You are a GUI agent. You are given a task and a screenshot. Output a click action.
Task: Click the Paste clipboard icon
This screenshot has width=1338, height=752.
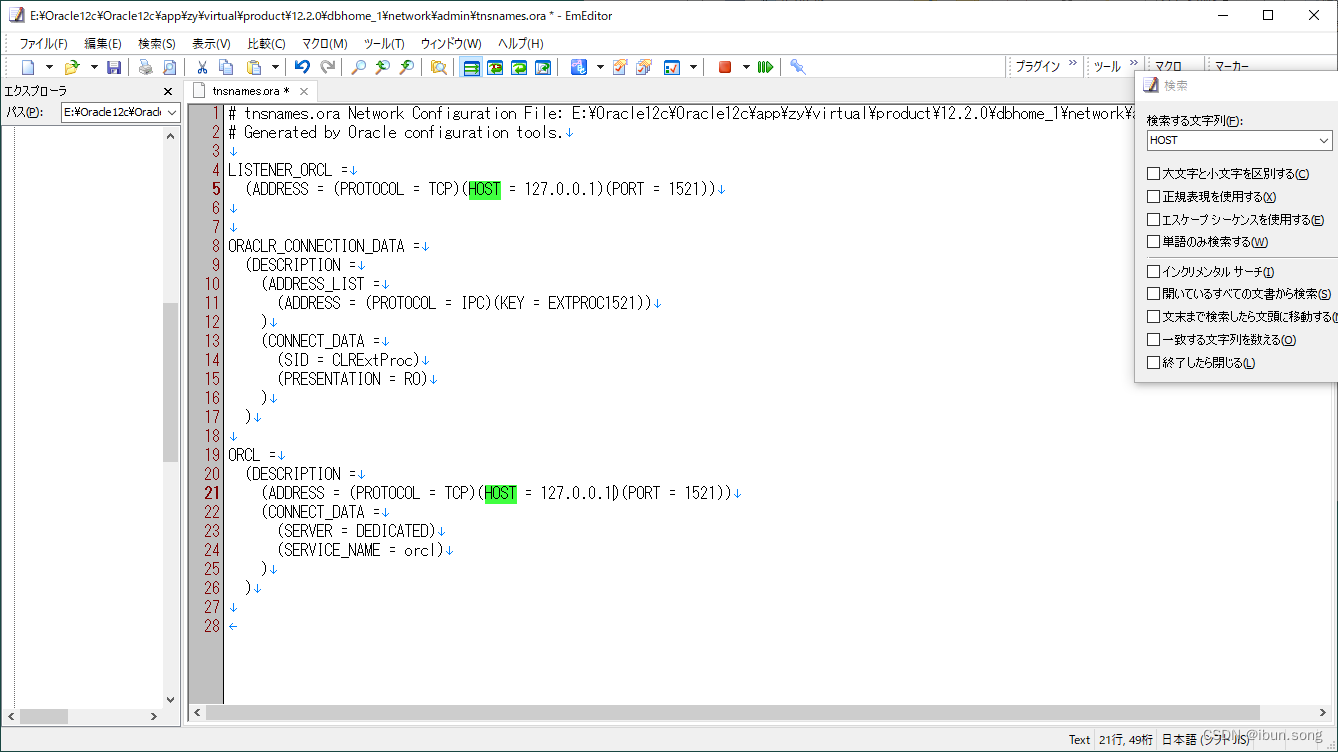[254, 67]
